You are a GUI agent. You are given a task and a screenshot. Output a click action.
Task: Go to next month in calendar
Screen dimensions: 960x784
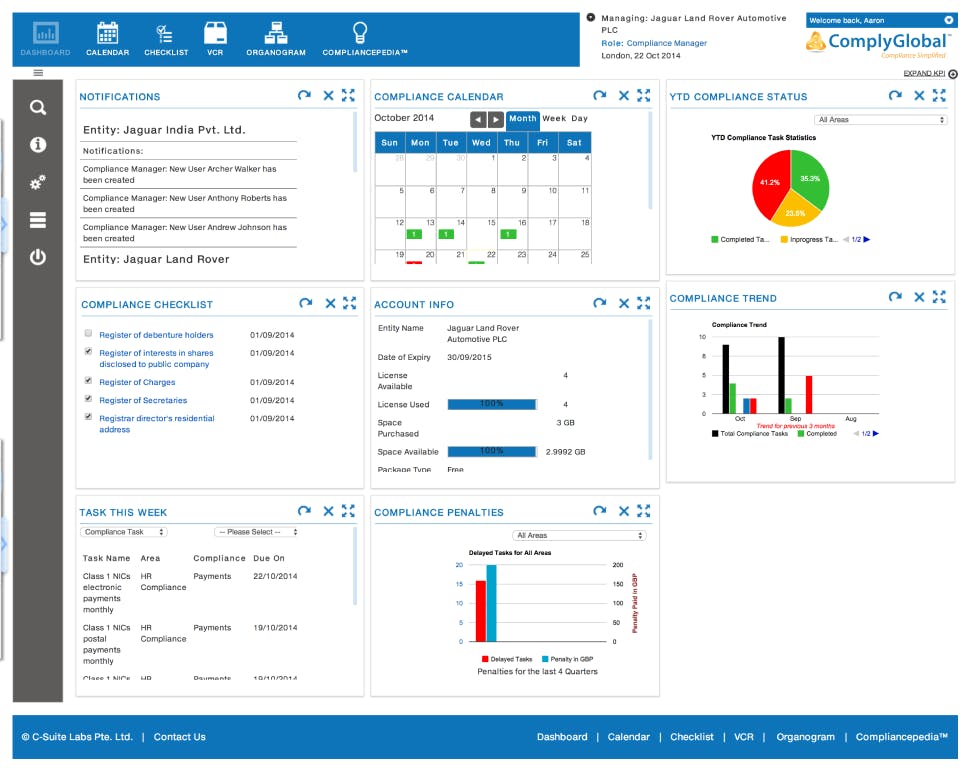[496, 119]
